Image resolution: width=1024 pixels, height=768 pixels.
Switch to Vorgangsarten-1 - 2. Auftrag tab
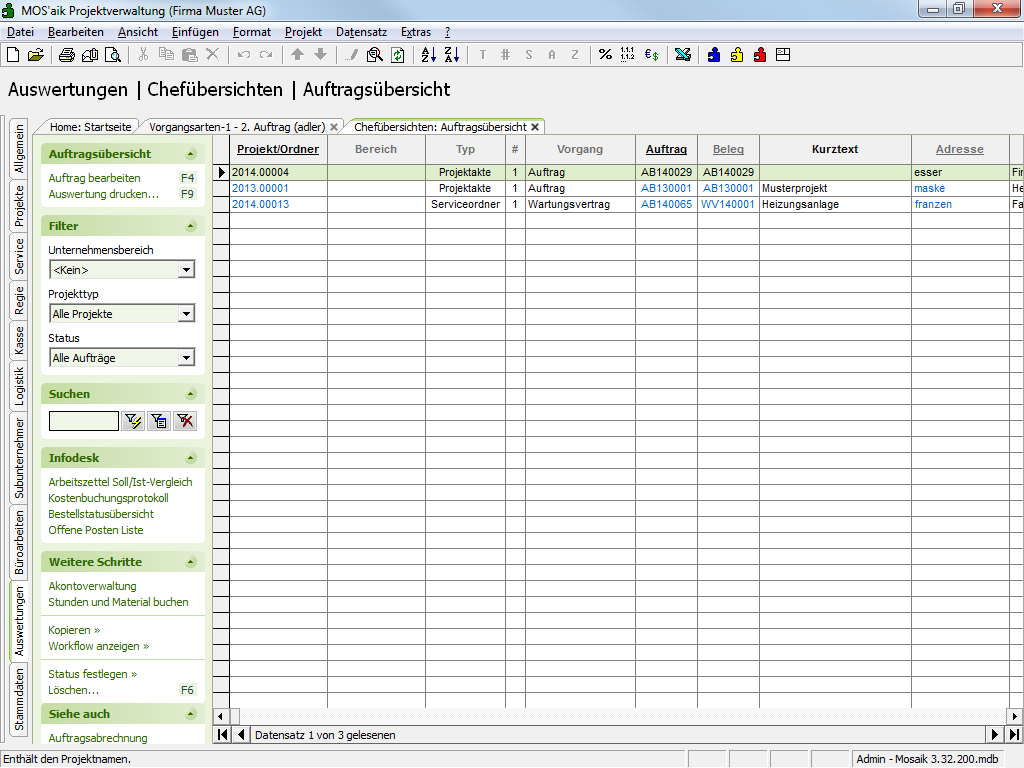pos(237,127)
